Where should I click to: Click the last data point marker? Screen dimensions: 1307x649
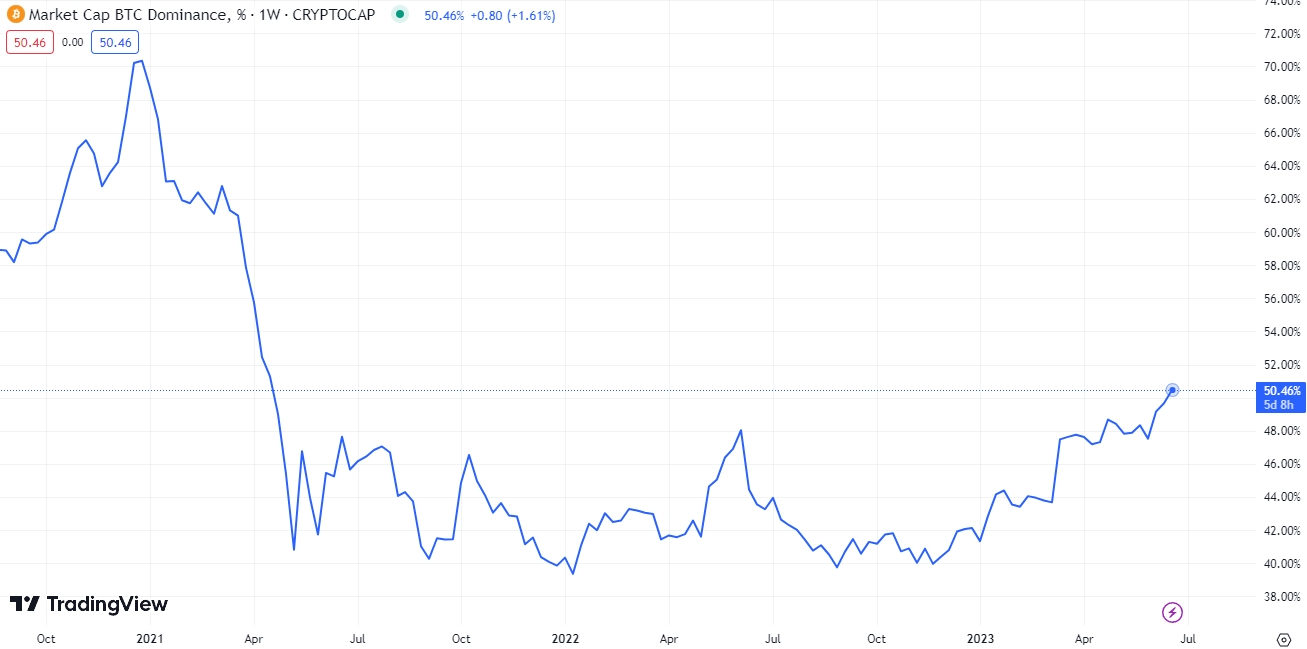[1173, 390]
